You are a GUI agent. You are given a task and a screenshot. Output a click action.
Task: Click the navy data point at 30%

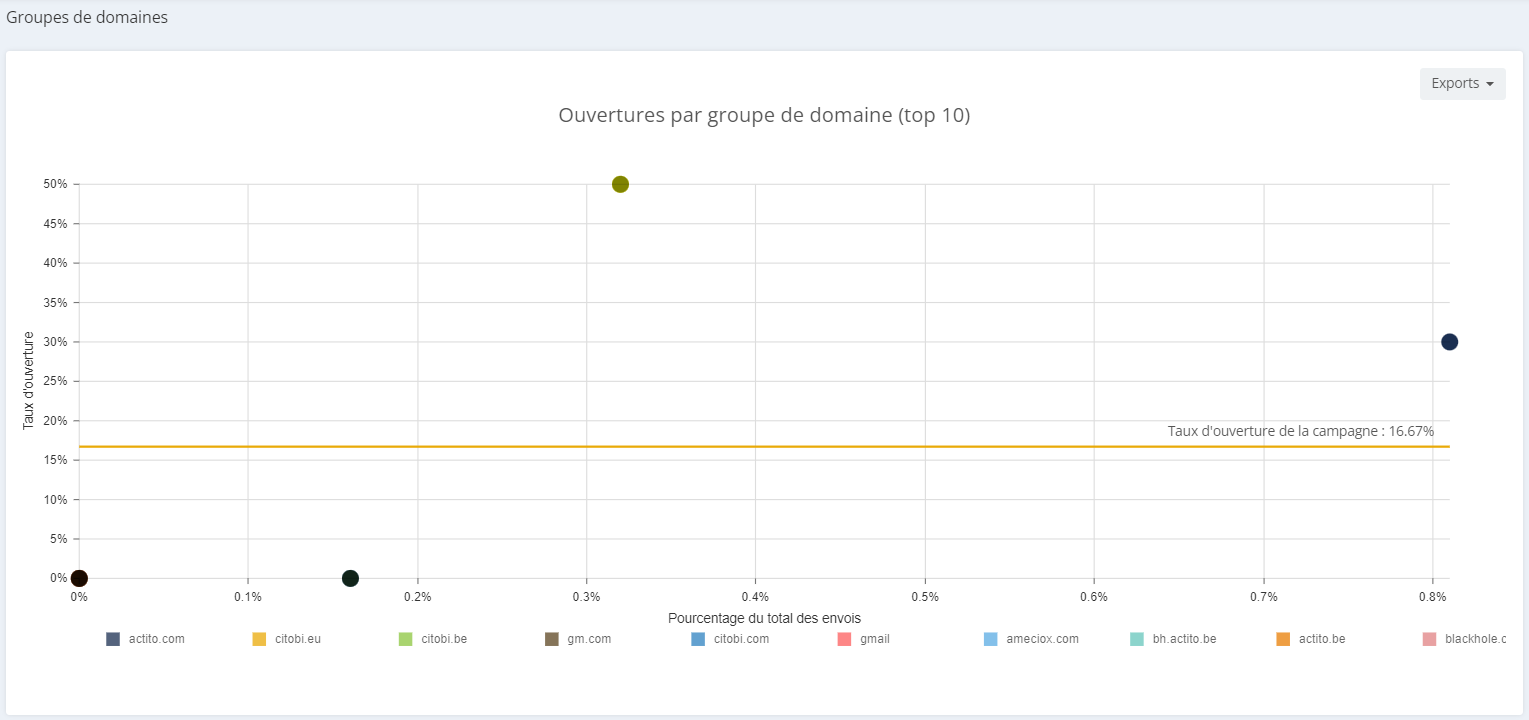[x=1449, y=342]
